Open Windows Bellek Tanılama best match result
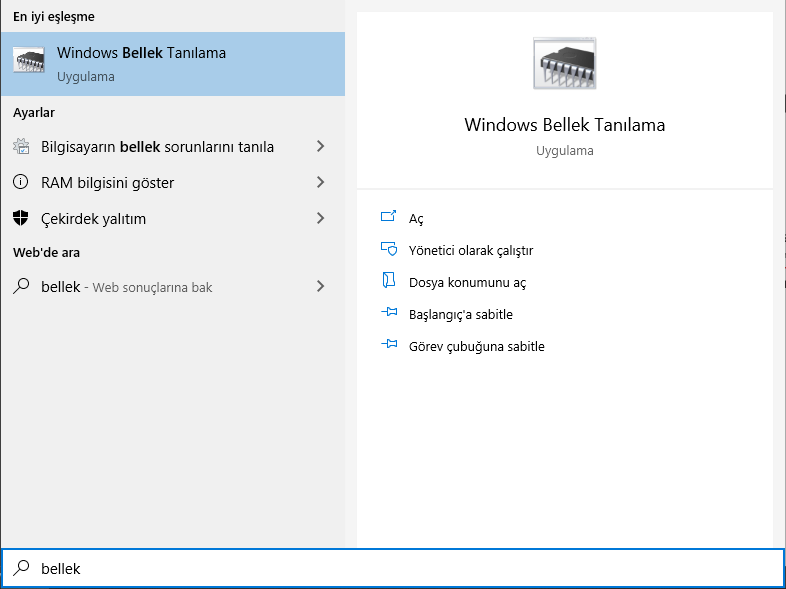Image resolution: width=786 pixels, height=589 pixels. point(173,64)
